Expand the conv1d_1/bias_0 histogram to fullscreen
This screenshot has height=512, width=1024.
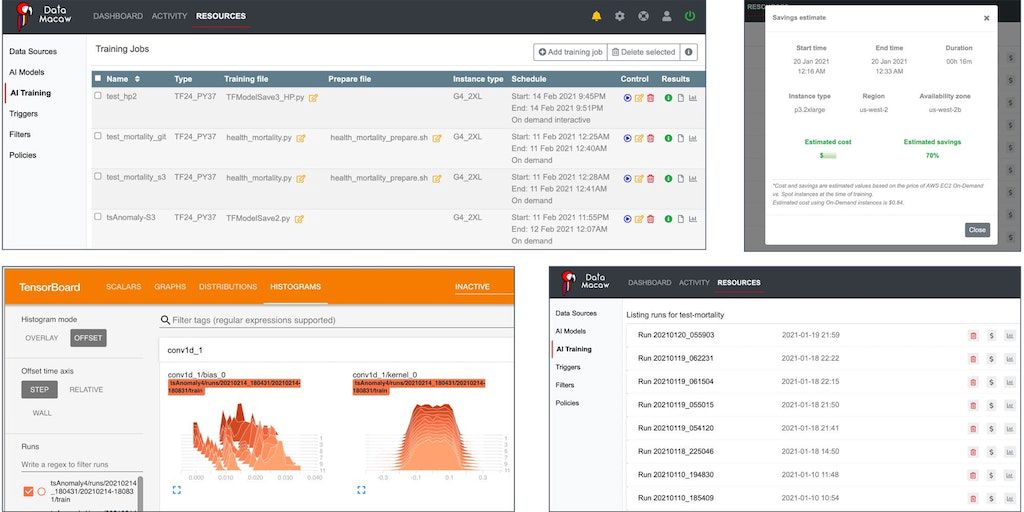[x=177, y=490]
